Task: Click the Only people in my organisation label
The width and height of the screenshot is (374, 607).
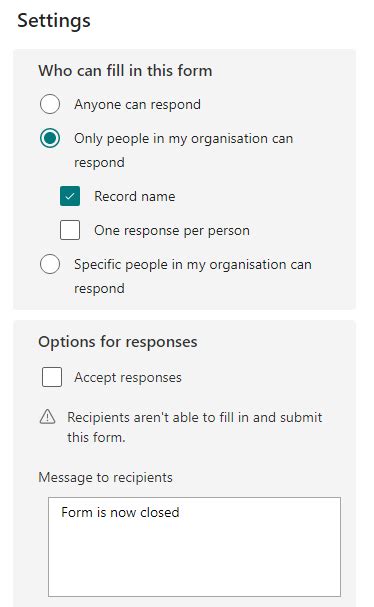Action: pyautogui.click(x=184, y=150)
